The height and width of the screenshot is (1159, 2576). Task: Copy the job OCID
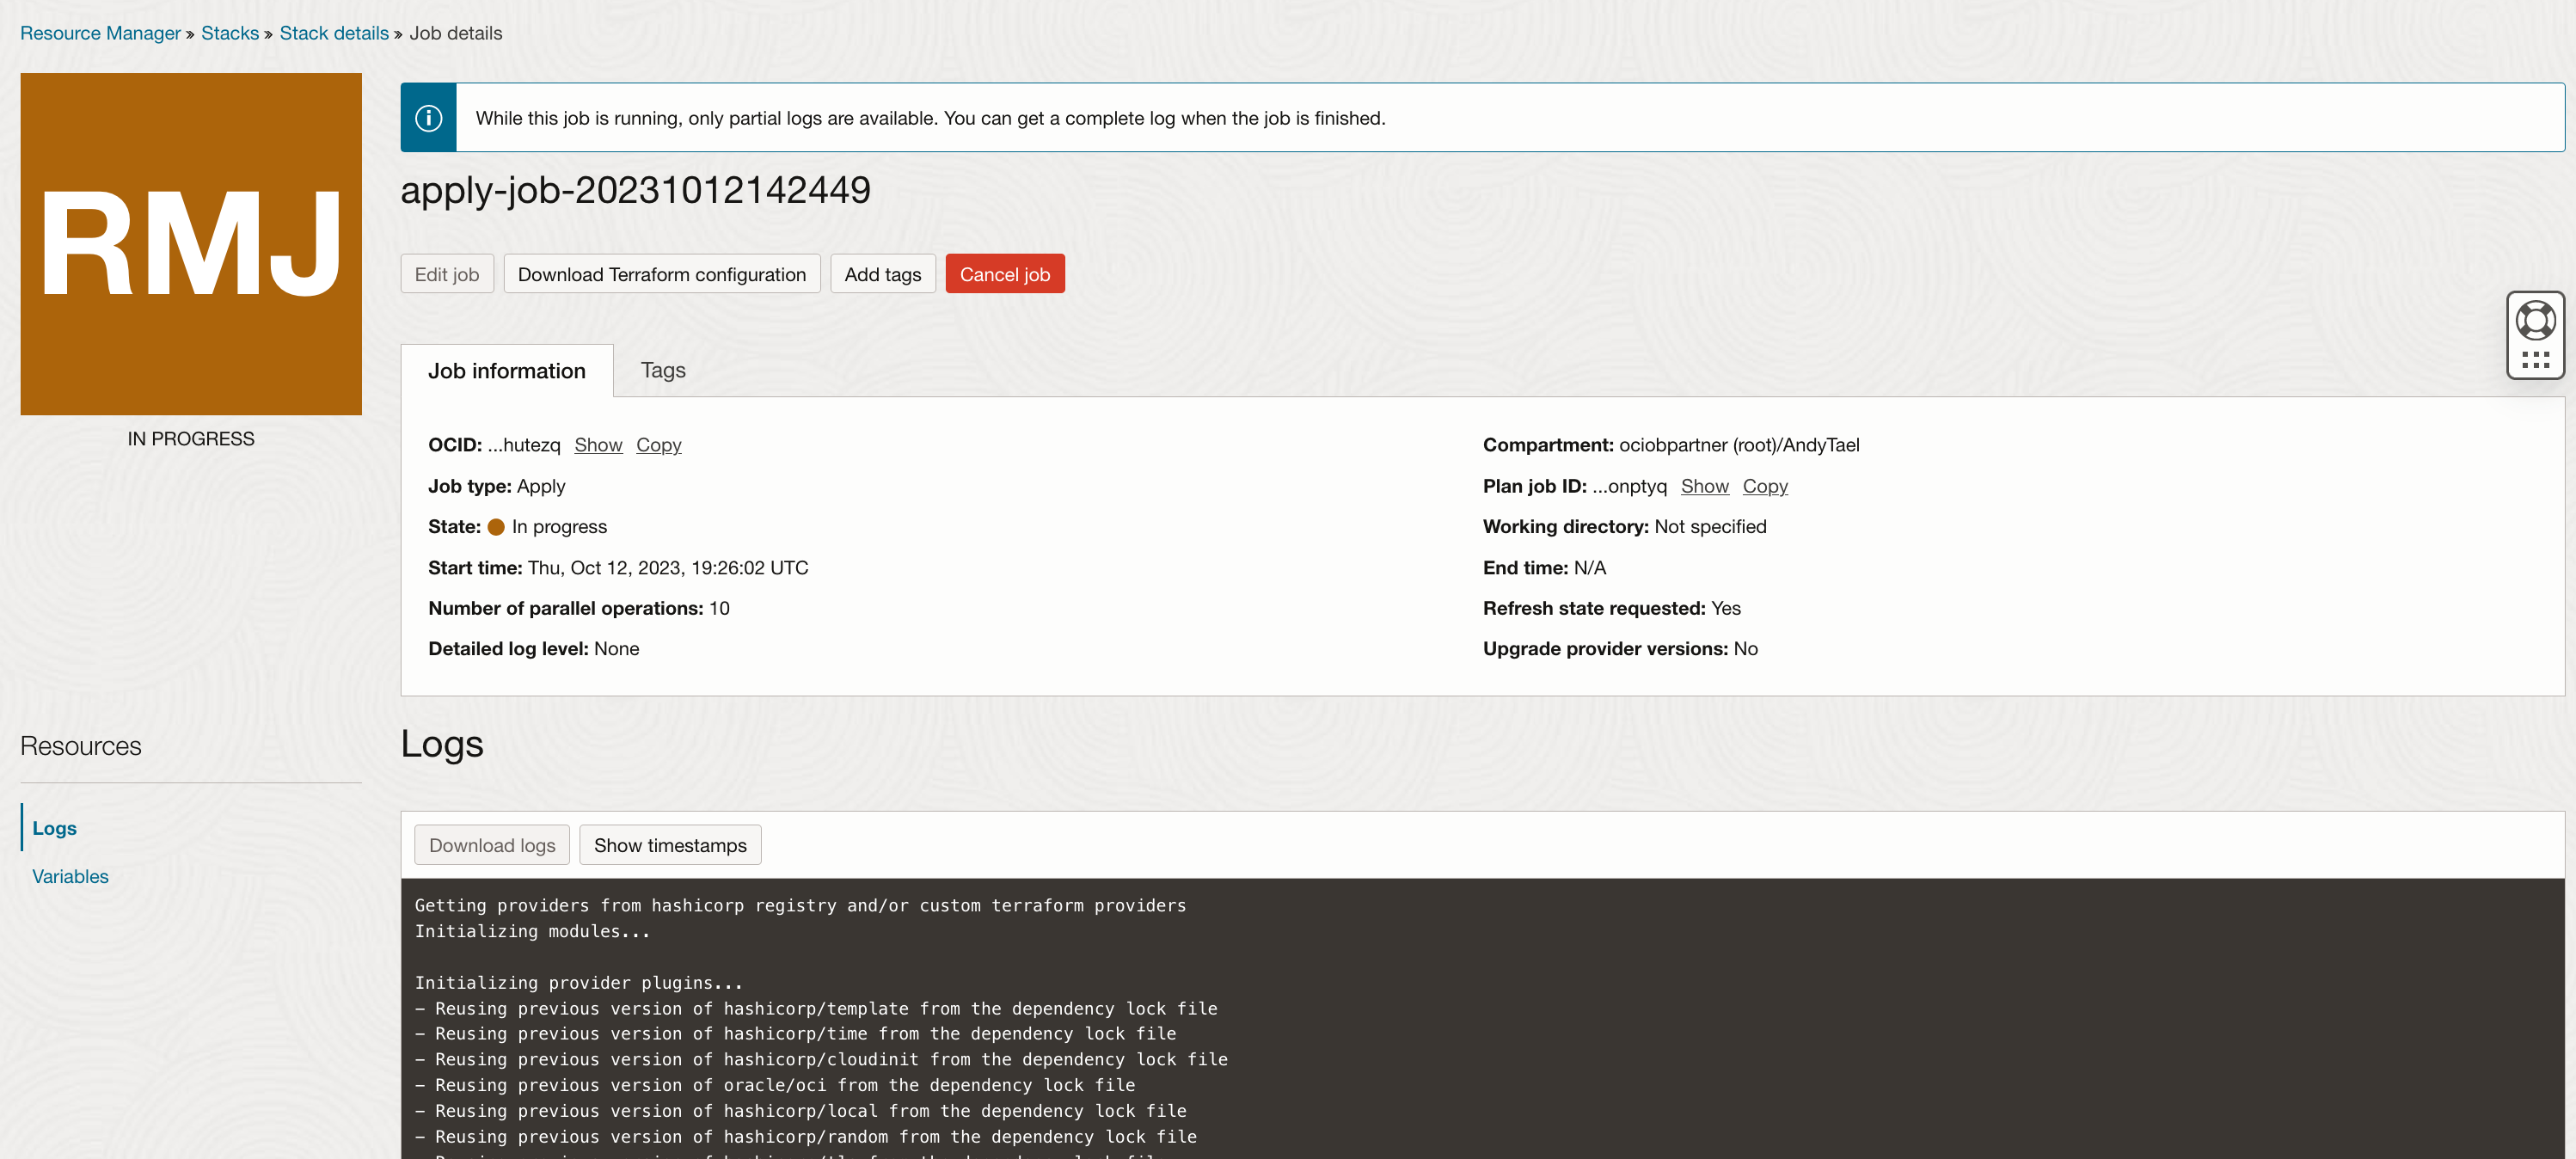pyautogui.click(x=658, y=445)
